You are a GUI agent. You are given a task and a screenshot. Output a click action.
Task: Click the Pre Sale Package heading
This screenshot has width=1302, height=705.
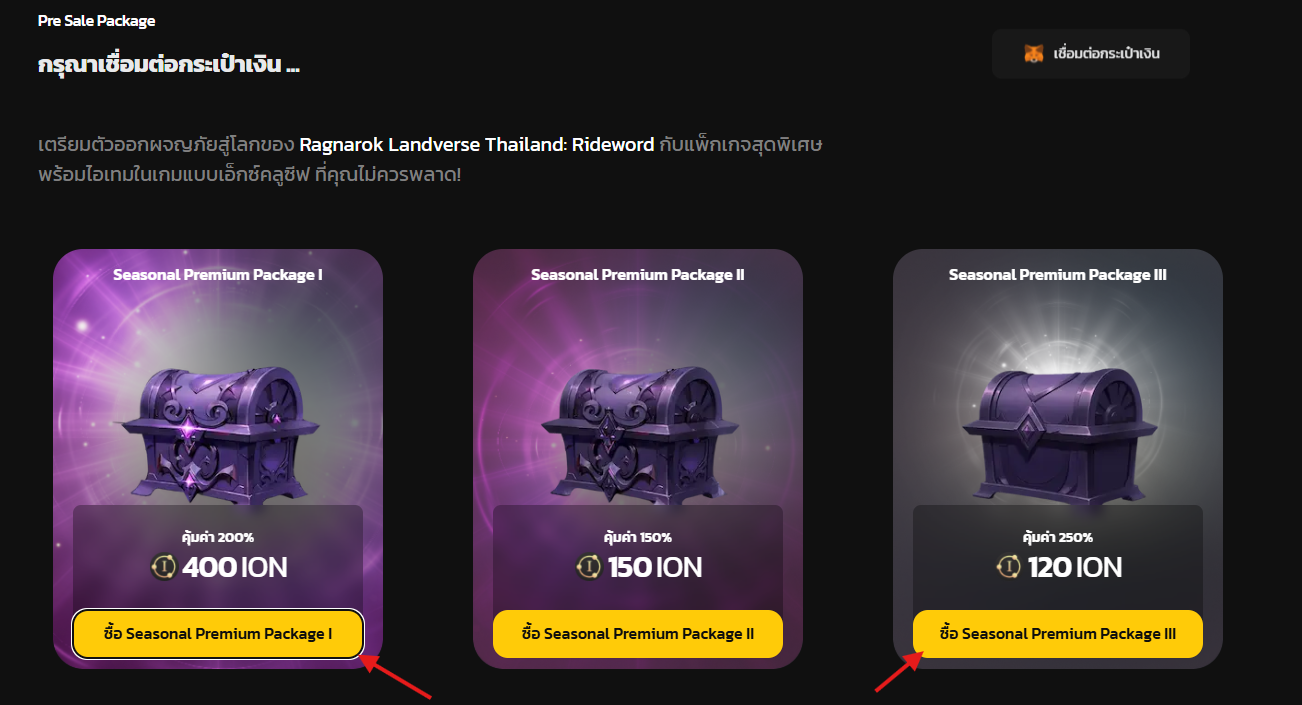pos(96,21)
